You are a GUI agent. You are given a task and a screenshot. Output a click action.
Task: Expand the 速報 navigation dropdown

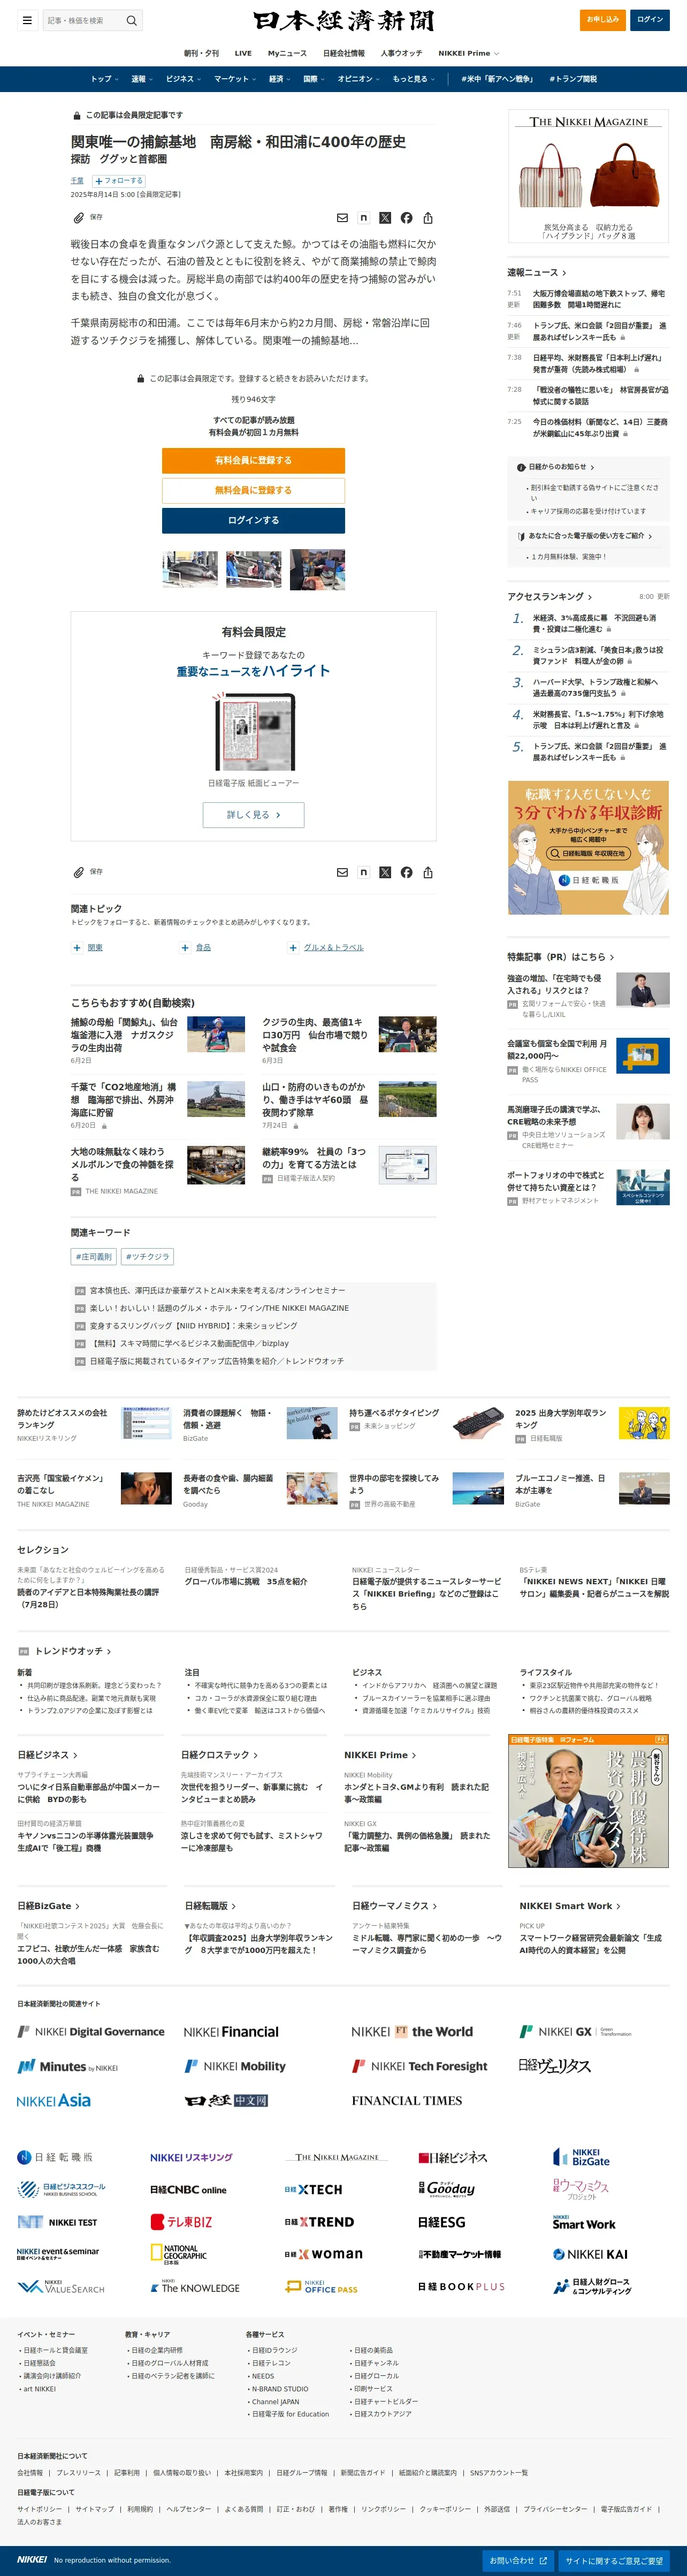(142, 79)
